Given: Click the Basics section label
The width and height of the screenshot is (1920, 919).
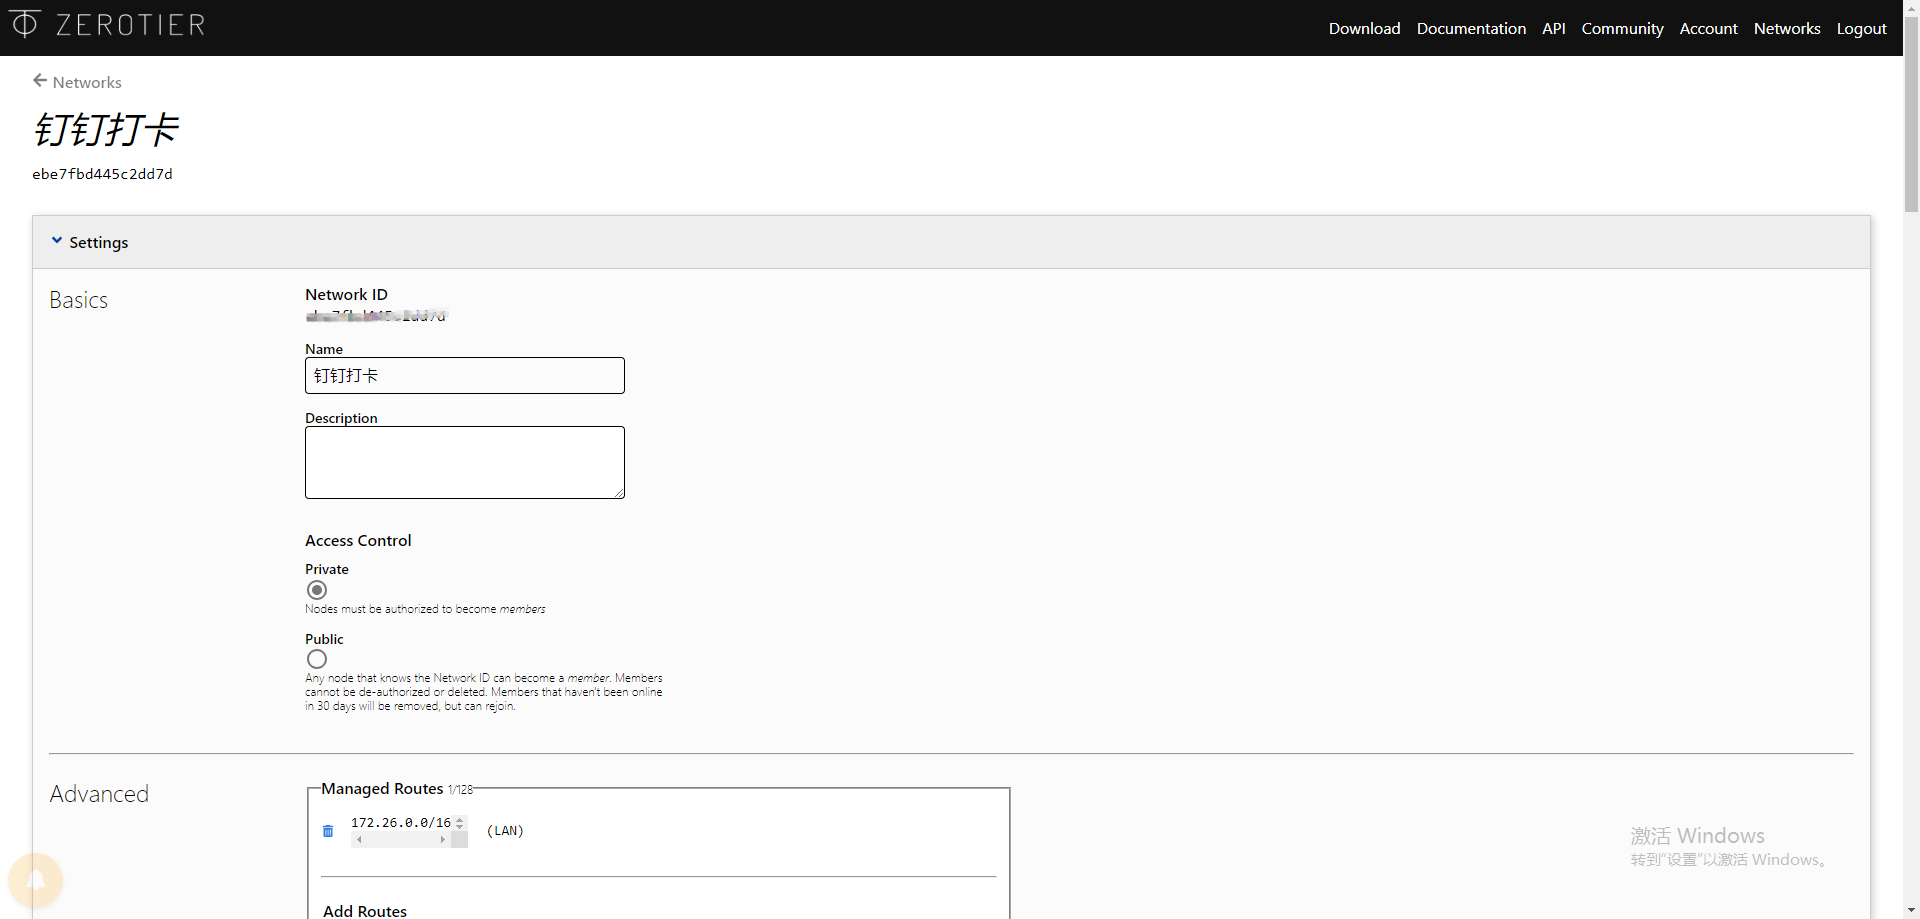Looking at the screenshot, I should pyautogui.click(x=79, y=300).
